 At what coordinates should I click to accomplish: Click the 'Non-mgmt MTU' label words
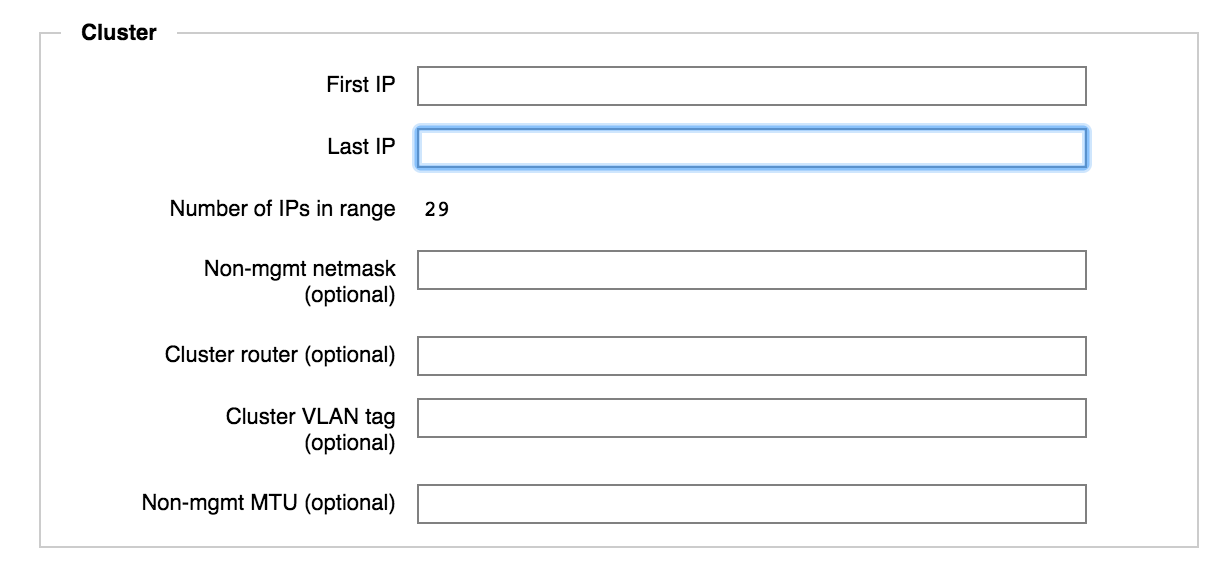point(220,503)
